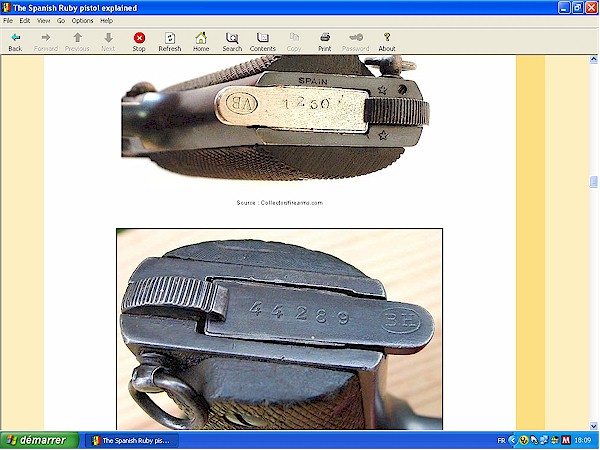Open the About question mark icon

(x=387, y=40)
